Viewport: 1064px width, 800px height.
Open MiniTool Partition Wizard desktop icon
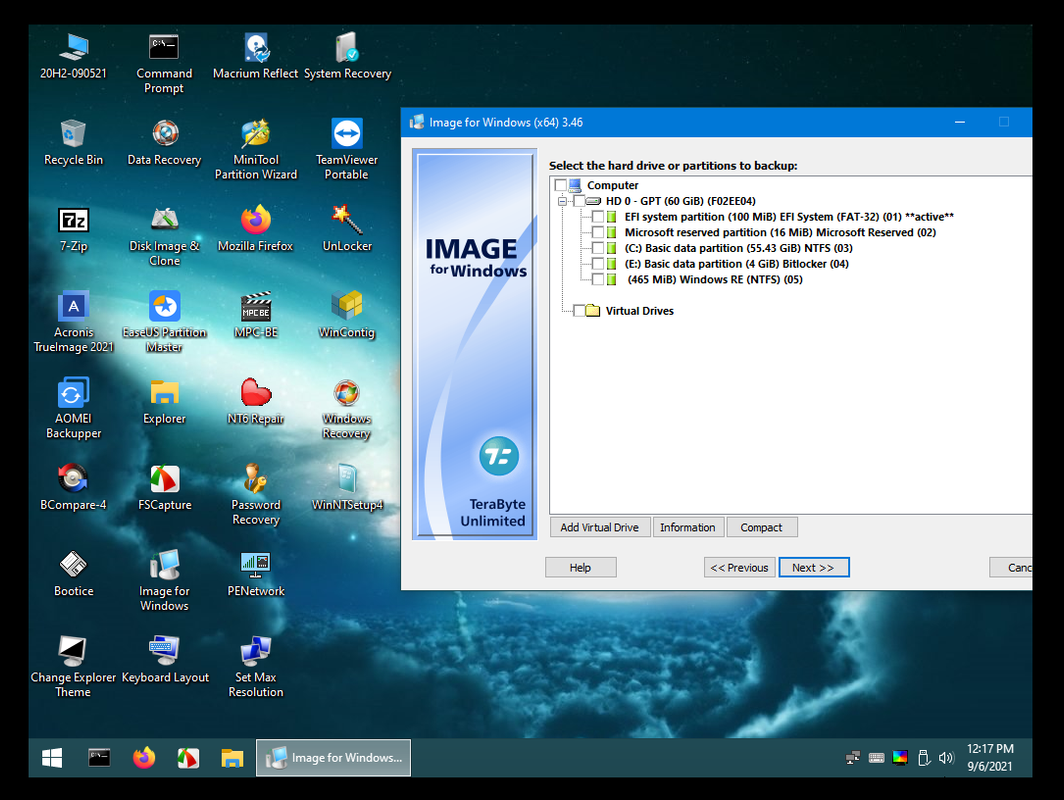click(256, 150)
